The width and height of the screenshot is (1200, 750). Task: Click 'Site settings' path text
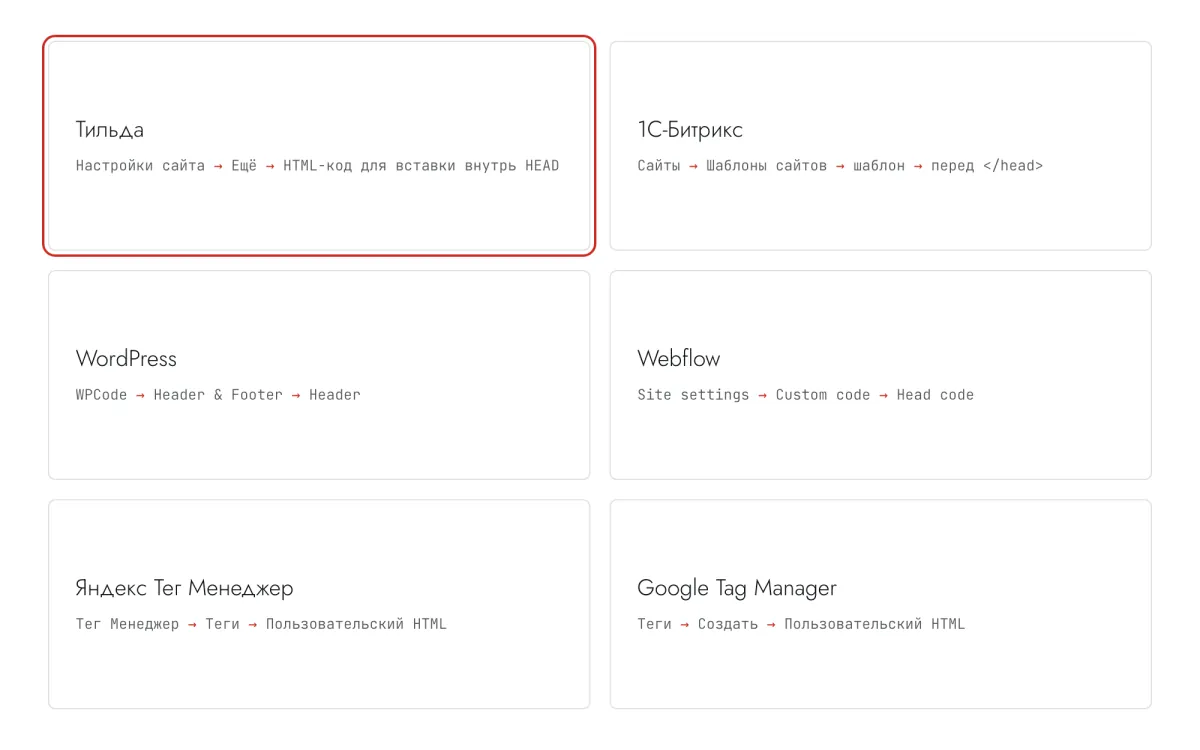tap(693, 395)
